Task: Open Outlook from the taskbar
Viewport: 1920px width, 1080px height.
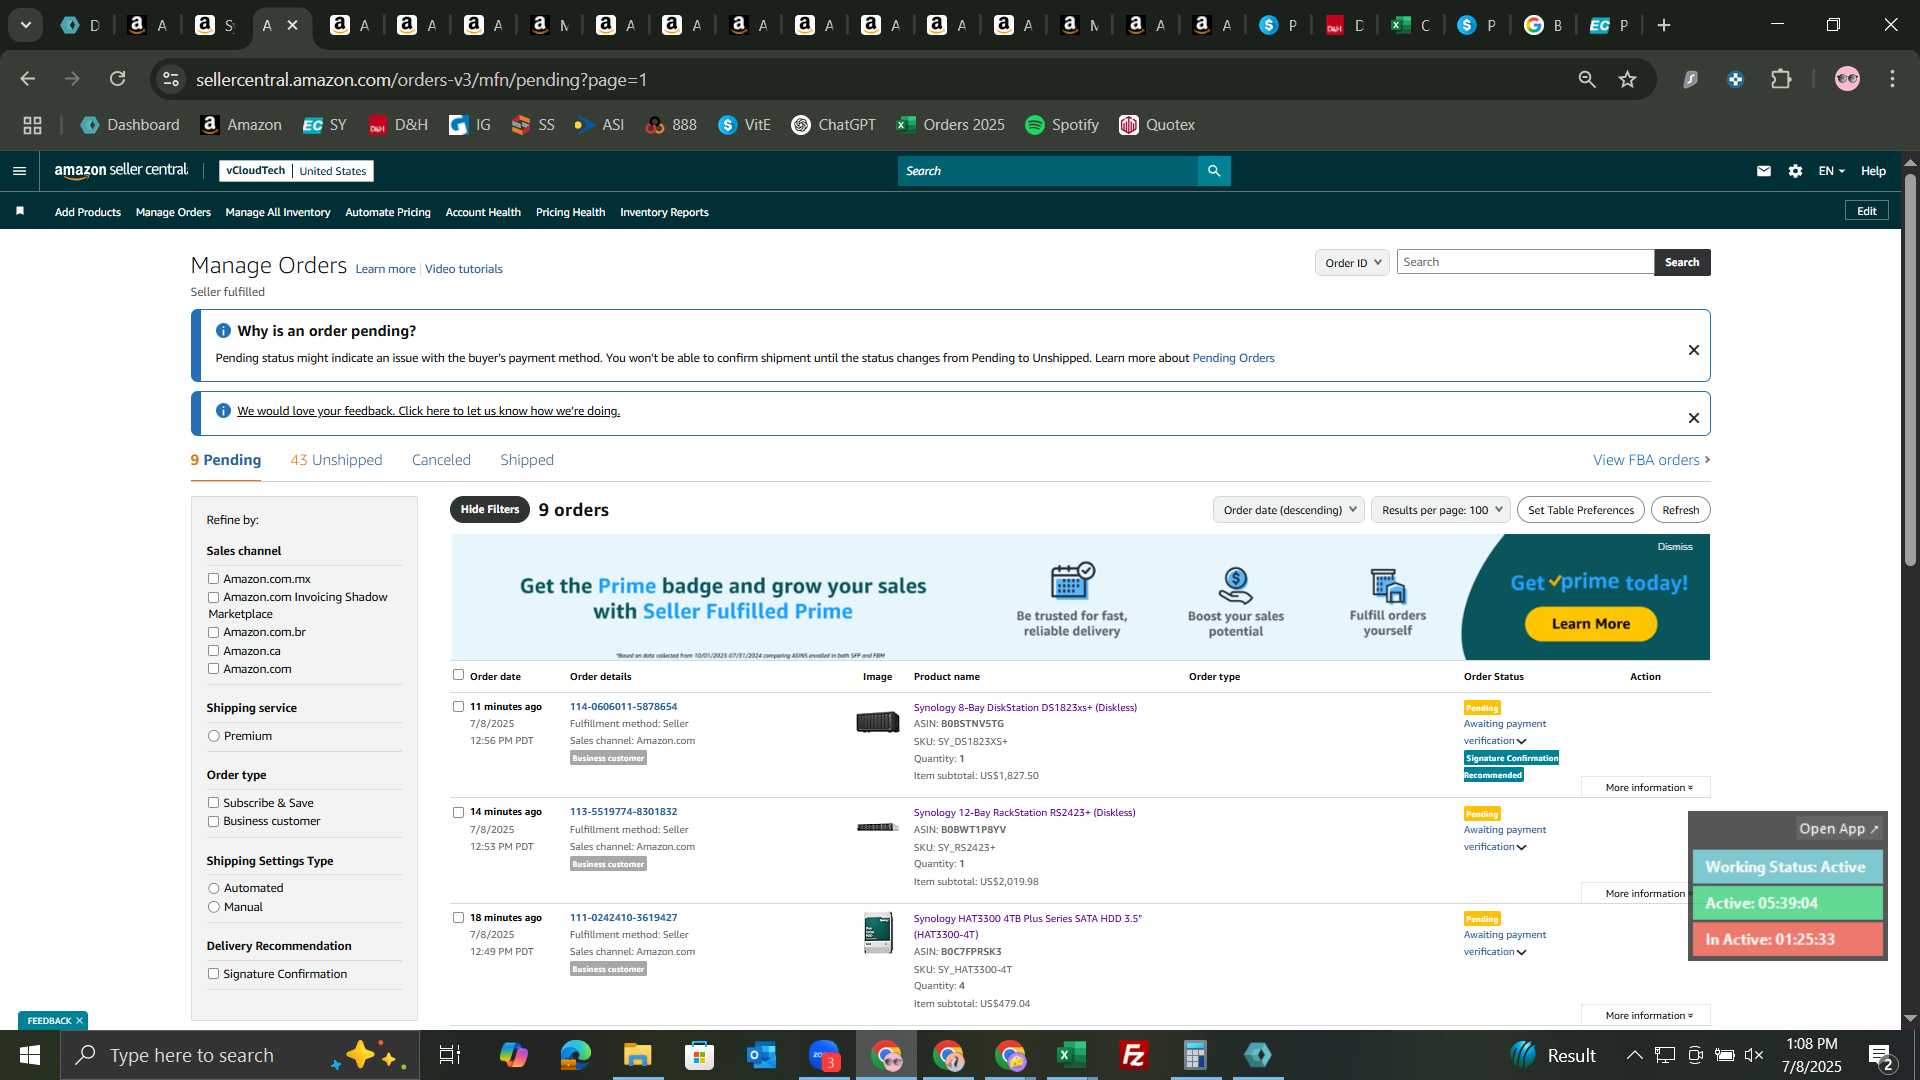Action: pyautogui.click(x=761, y=1055)
